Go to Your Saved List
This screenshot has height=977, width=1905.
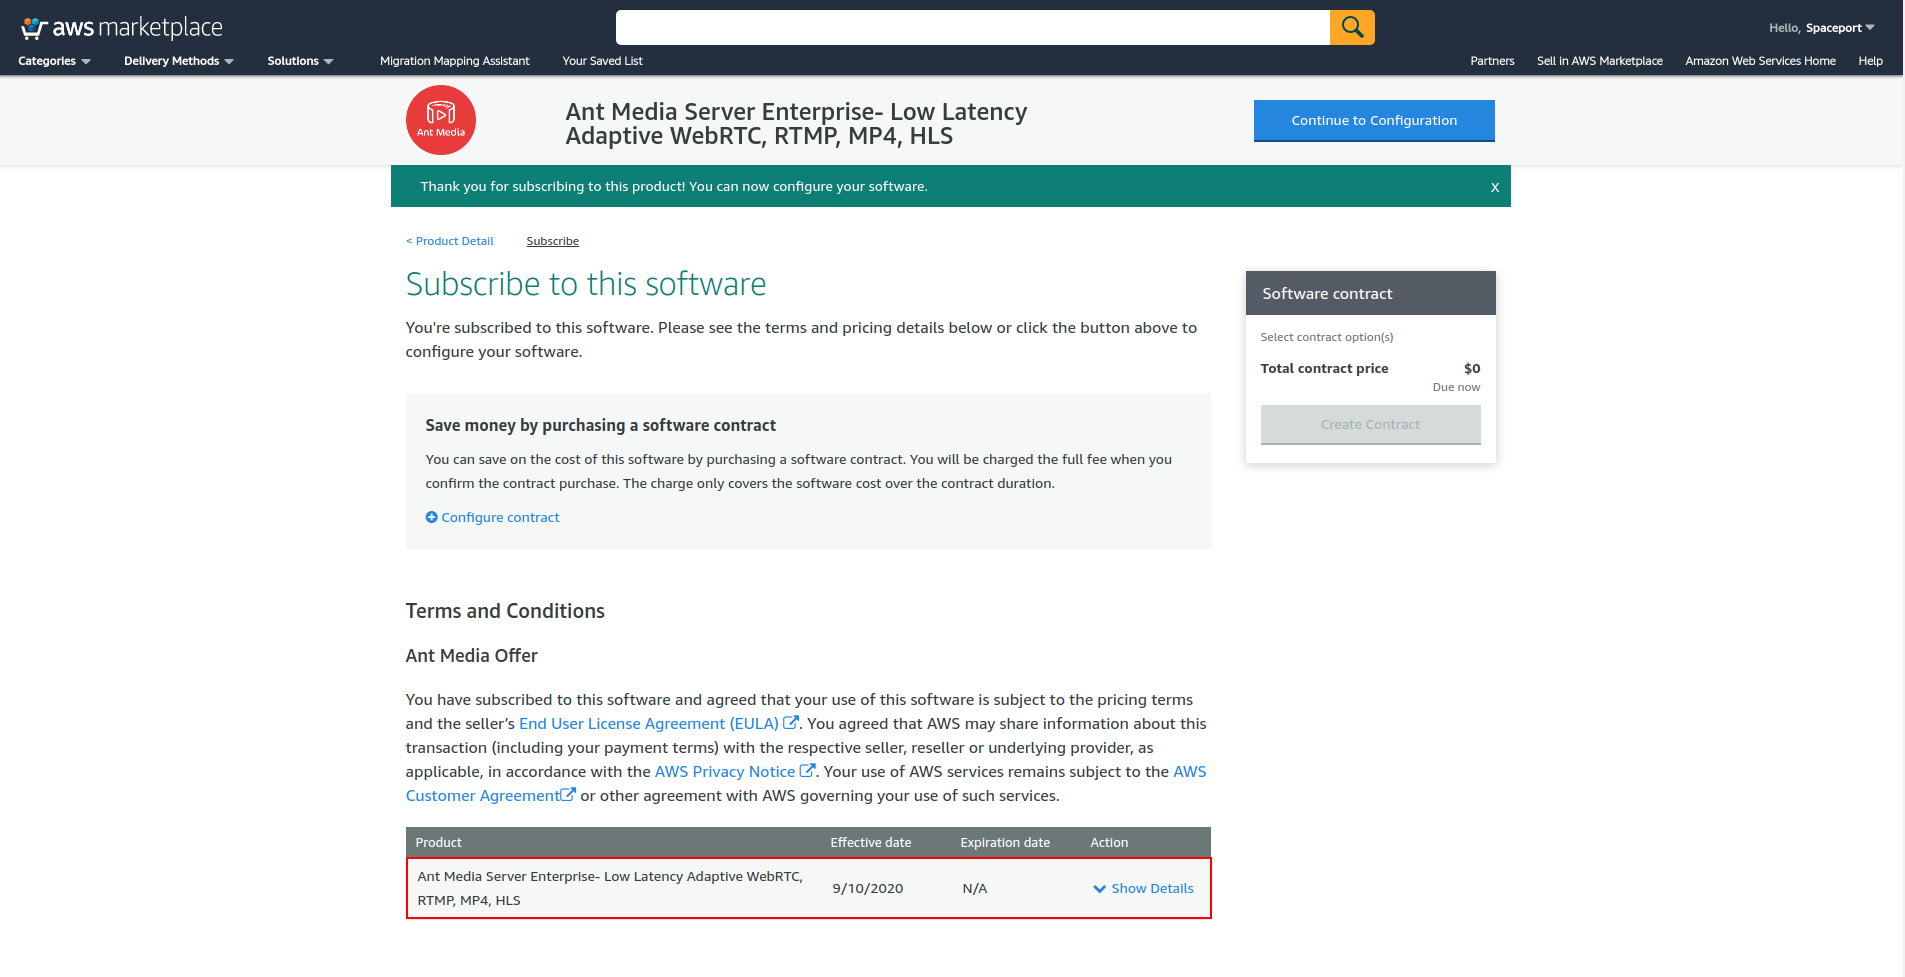[602, 61]
